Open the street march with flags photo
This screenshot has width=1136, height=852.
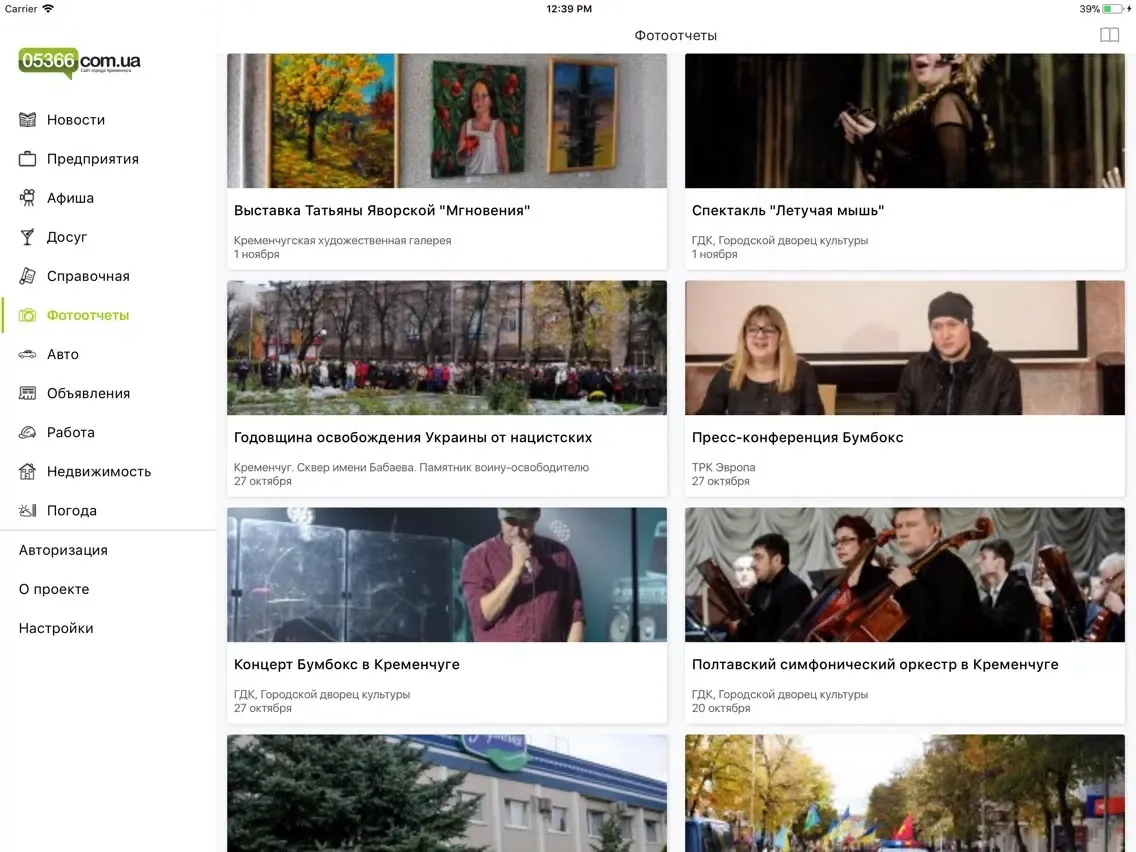point(905,793)
